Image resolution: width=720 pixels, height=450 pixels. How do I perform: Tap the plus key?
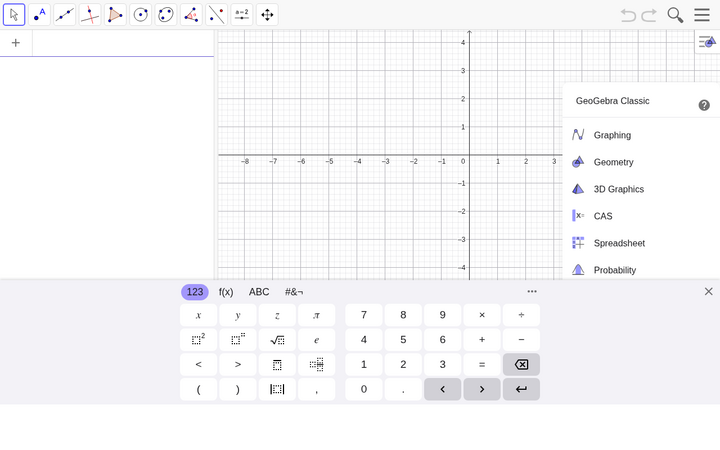(482, 340)
